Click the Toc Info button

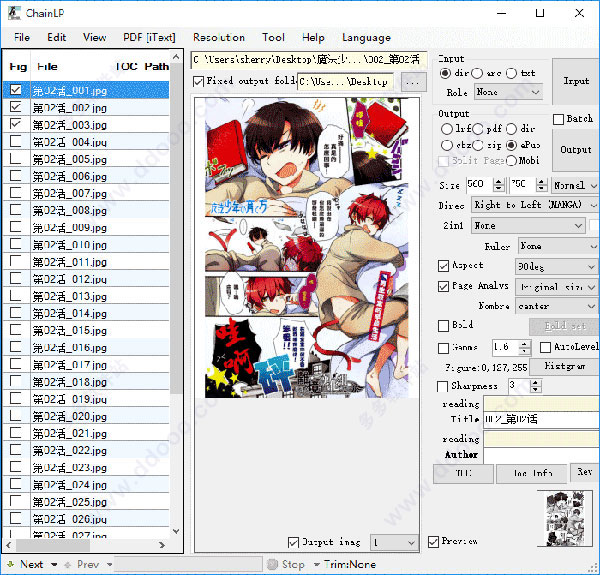[x=532, y=474]
